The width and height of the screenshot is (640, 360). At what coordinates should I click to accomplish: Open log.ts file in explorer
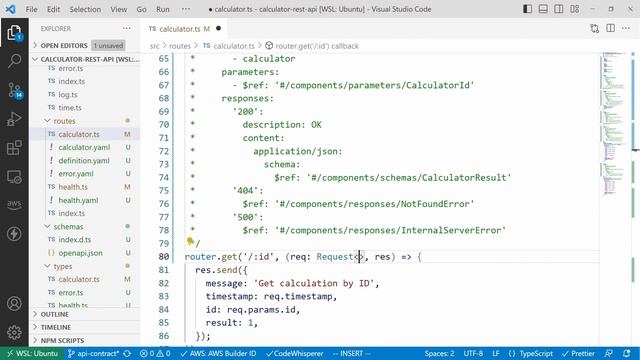point(68,94)
